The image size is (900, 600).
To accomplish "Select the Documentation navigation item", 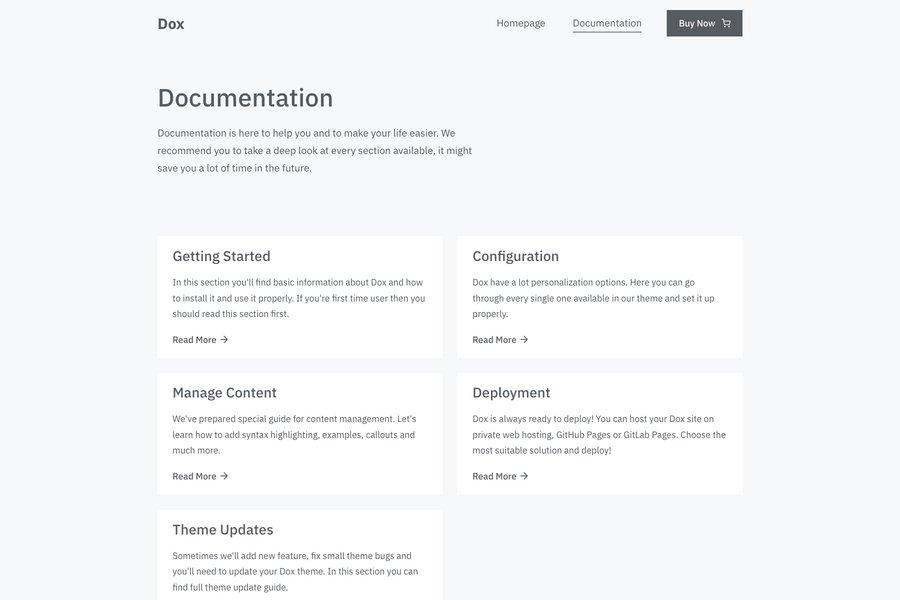I will point(606,20).
